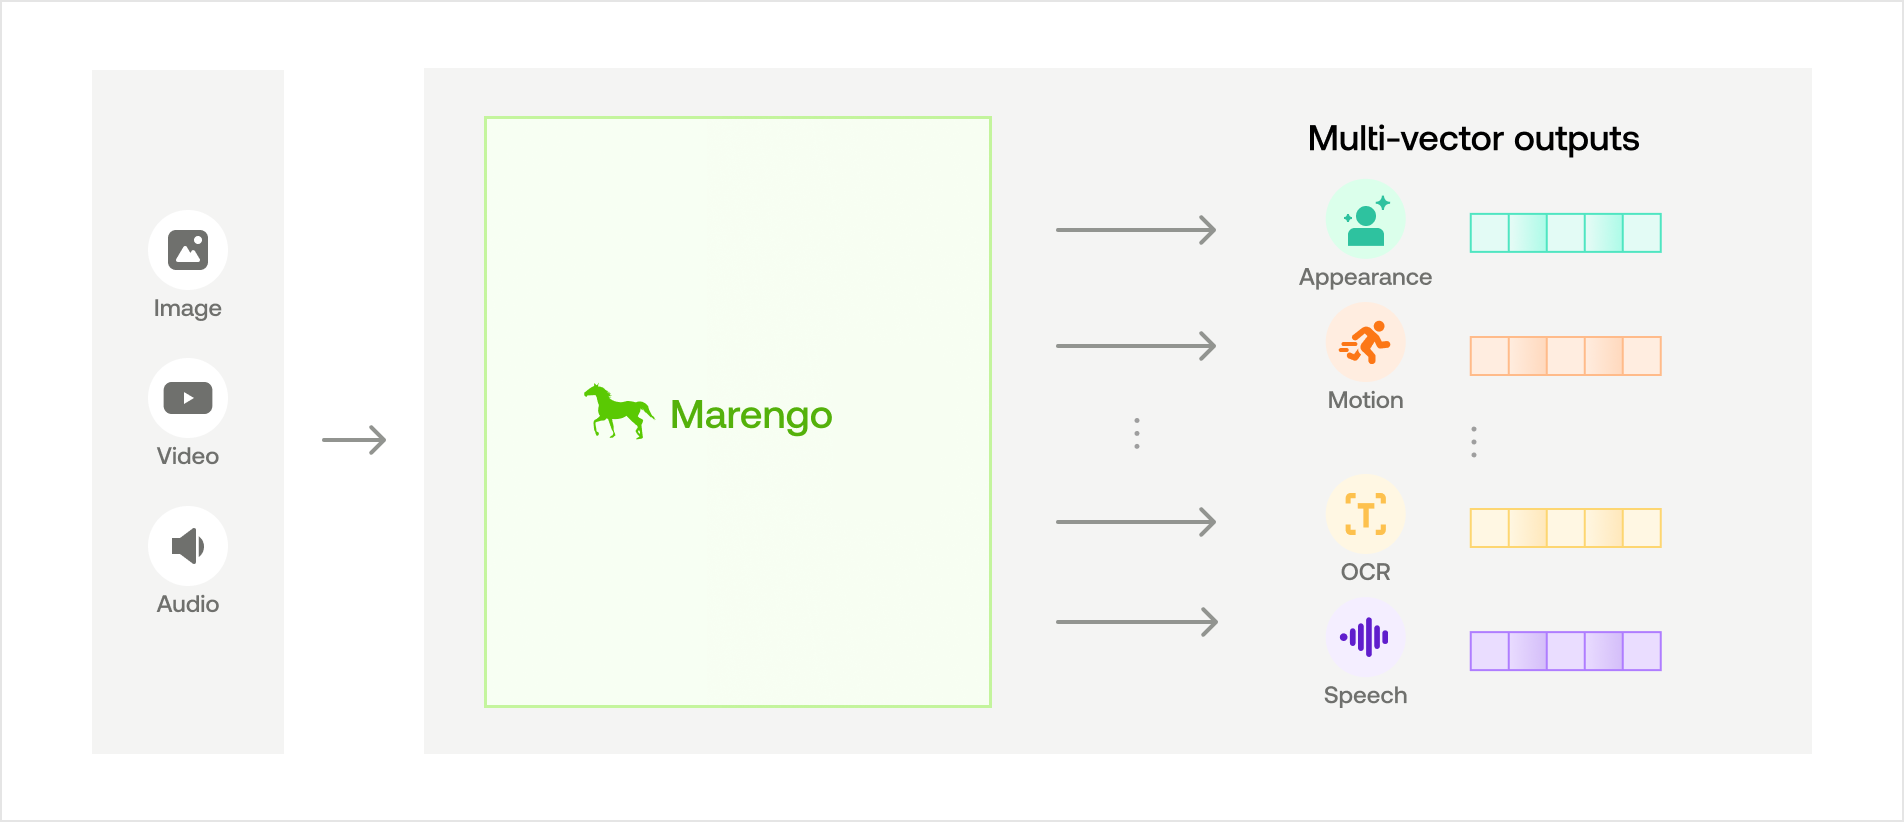Image resolution: width=1904 pixels, height=822 pixels.
Task: Click the purple Speech vector bar
Action: pos(1565,651)
